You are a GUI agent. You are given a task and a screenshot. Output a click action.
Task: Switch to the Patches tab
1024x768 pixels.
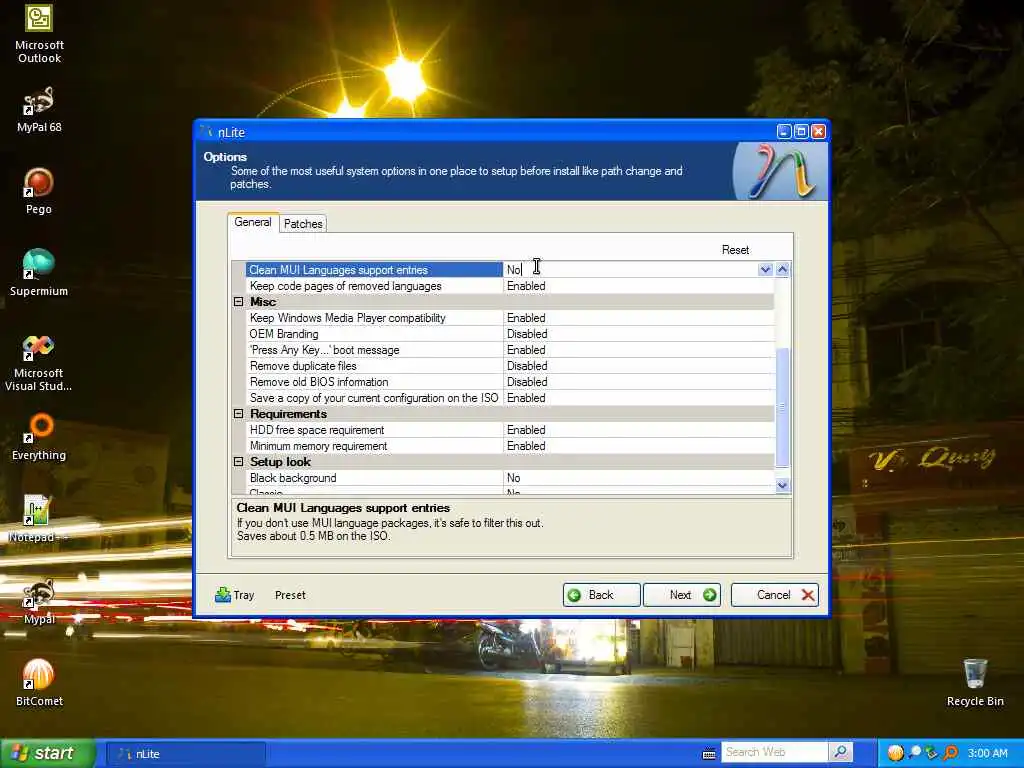(x=303, y=223)
